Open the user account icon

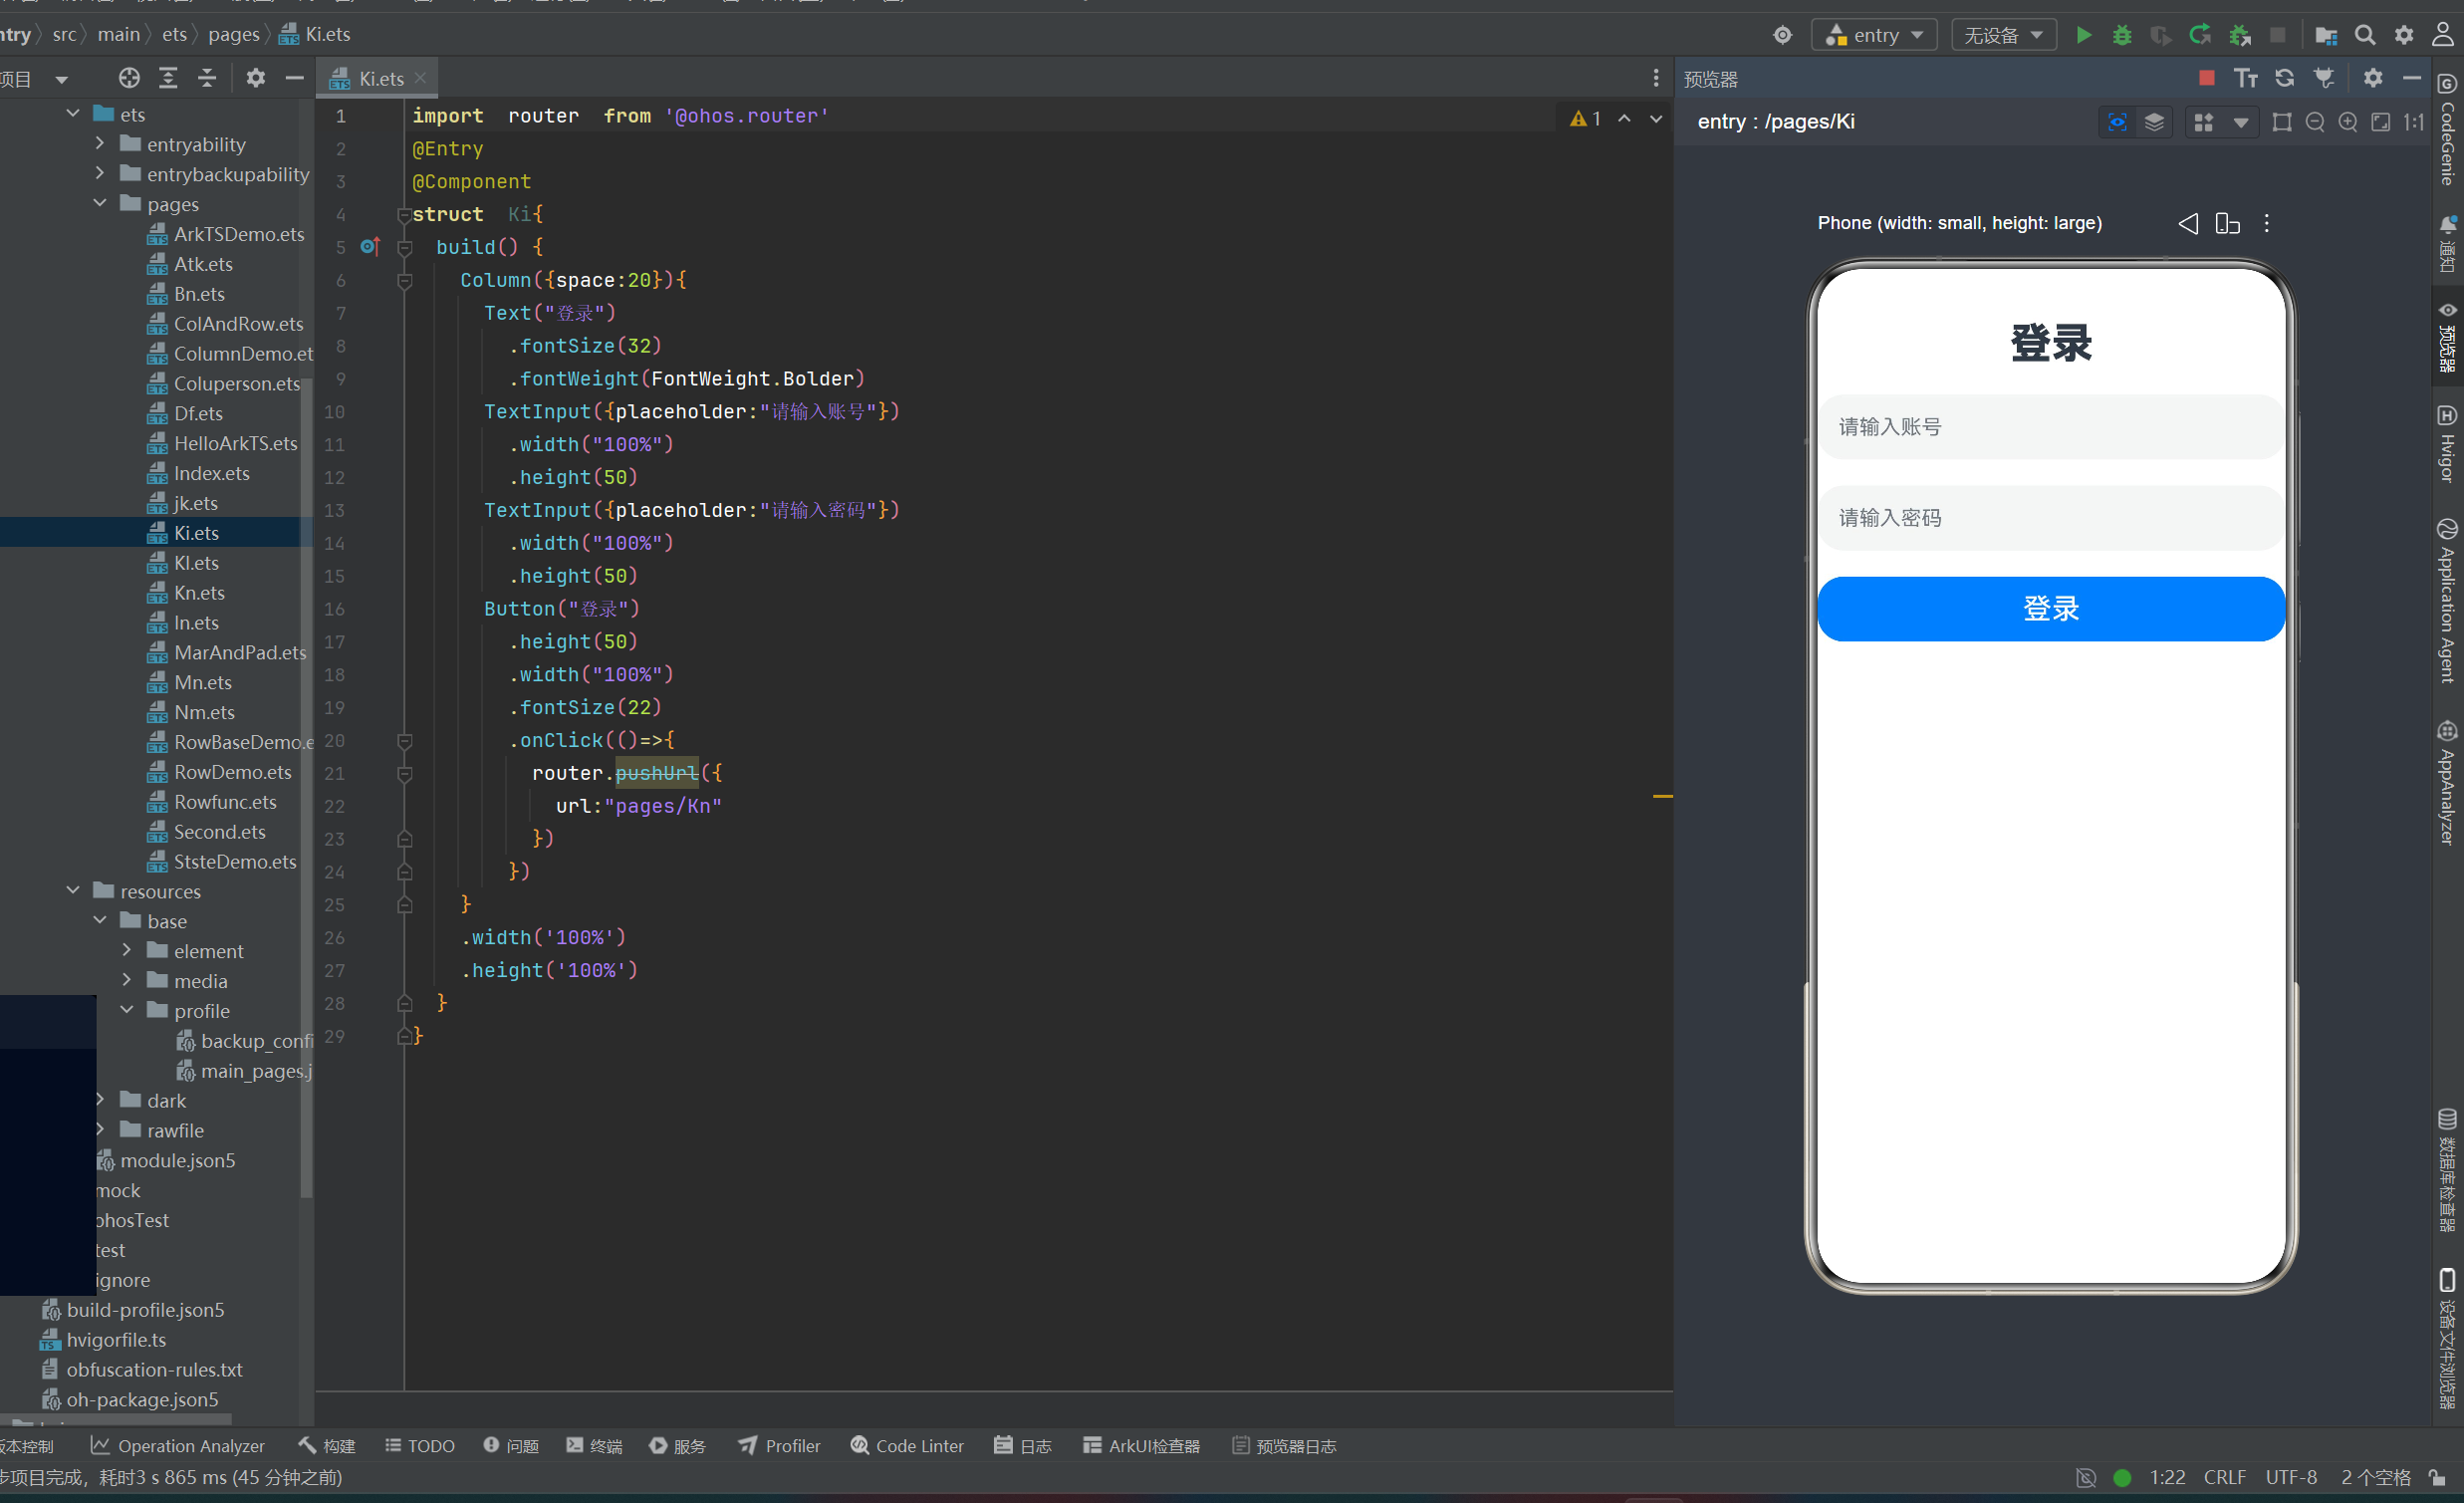[x=2443, y=35]
